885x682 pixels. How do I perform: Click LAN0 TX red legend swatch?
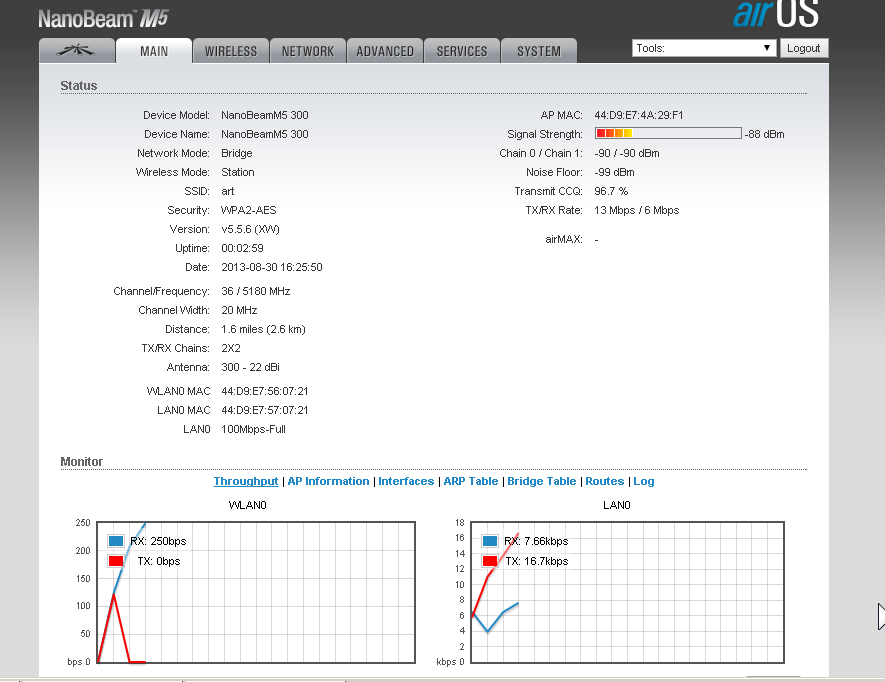tap(490, 561)
